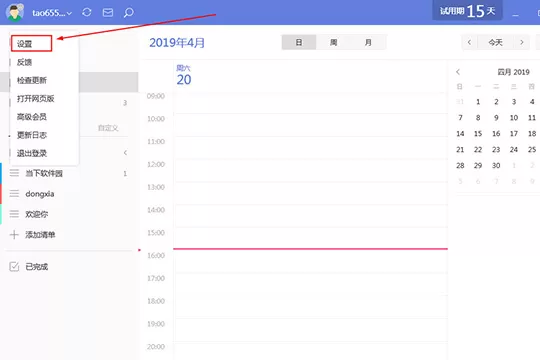Image resolution: width=540 pixels, height=360 pixels.
Task: Click the dongxia list handle icon
Action: [14, 194]
